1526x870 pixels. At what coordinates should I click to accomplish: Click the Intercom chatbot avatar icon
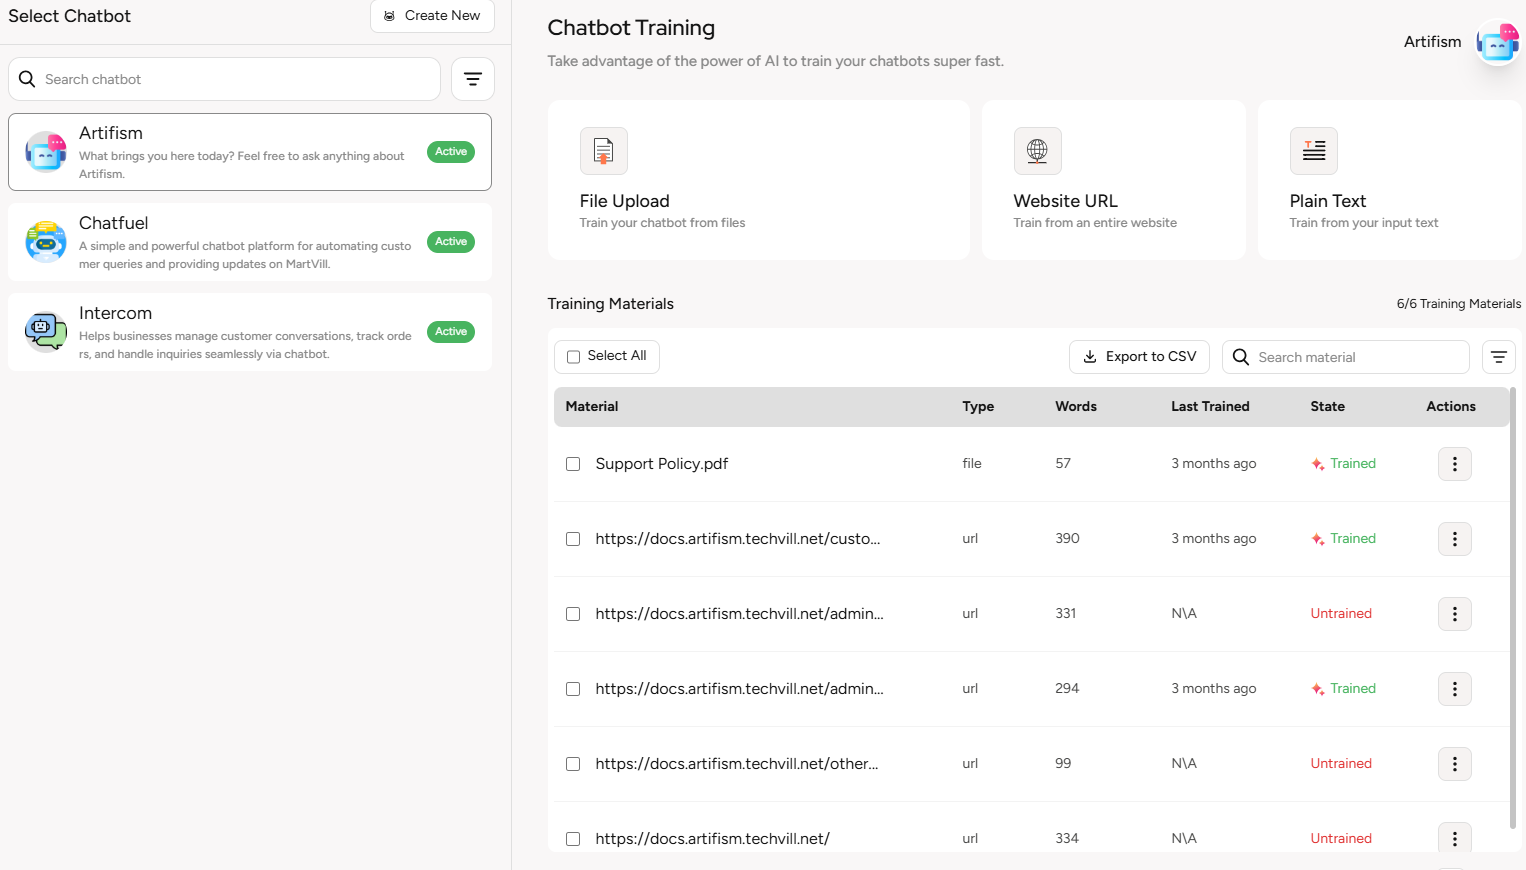point(46,332)
